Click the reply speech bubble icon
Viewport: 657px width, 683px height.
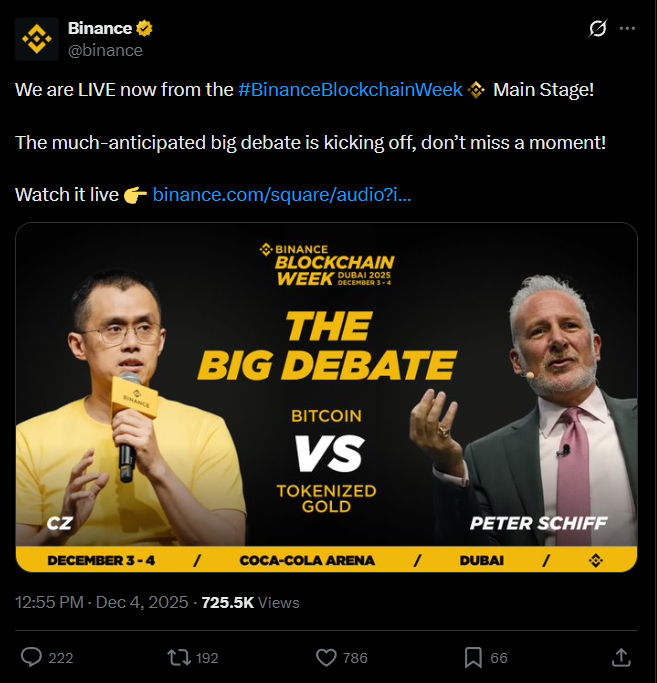(x=31, y=657)
